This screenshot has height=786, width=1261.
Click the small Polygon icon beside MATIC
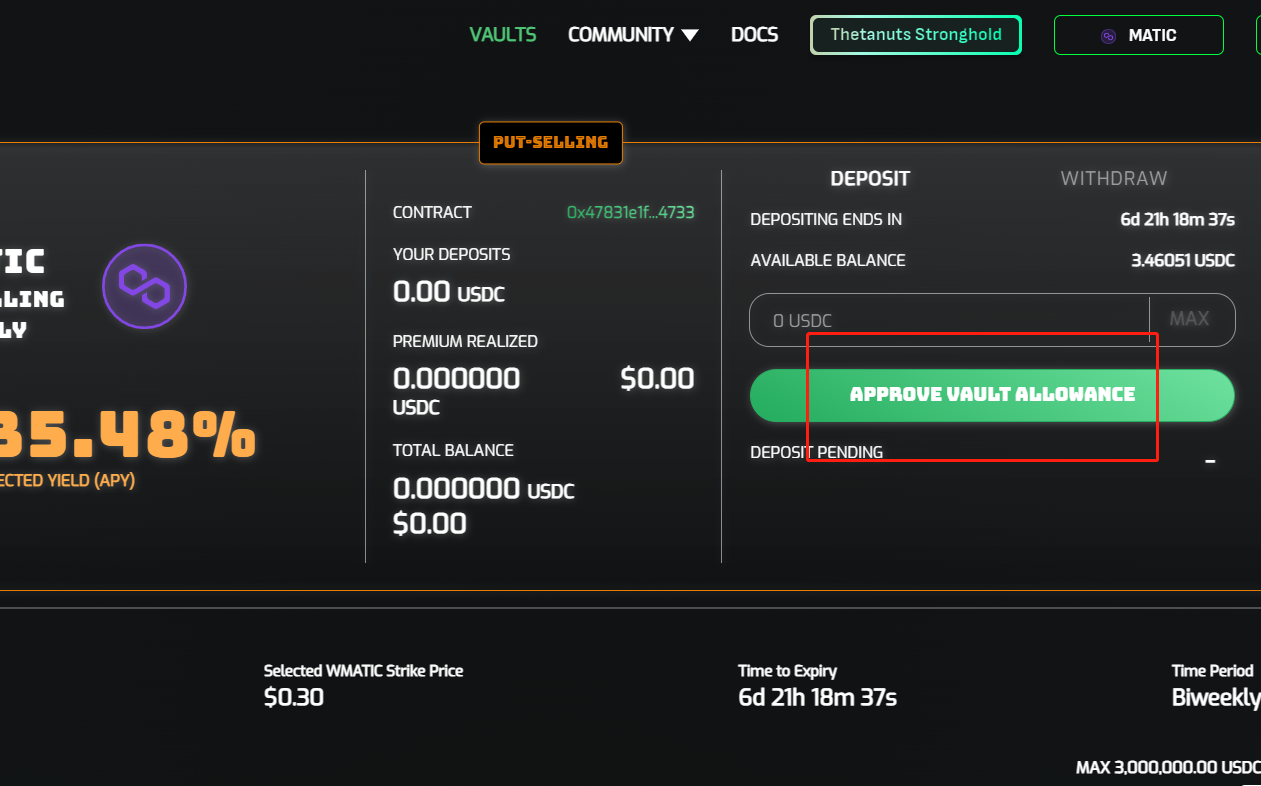(x=1108, y=36)
